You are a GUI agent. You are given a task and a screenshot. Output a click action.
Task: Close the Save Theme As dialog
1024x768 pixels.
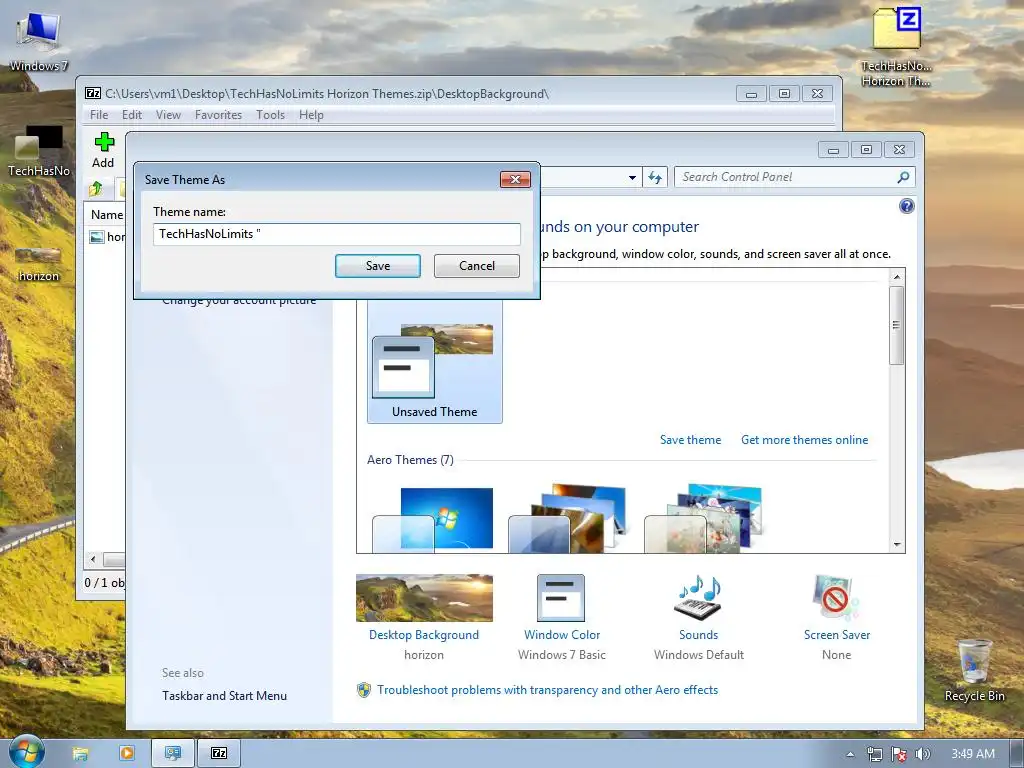pyautogui.click(x=515, y=180)
